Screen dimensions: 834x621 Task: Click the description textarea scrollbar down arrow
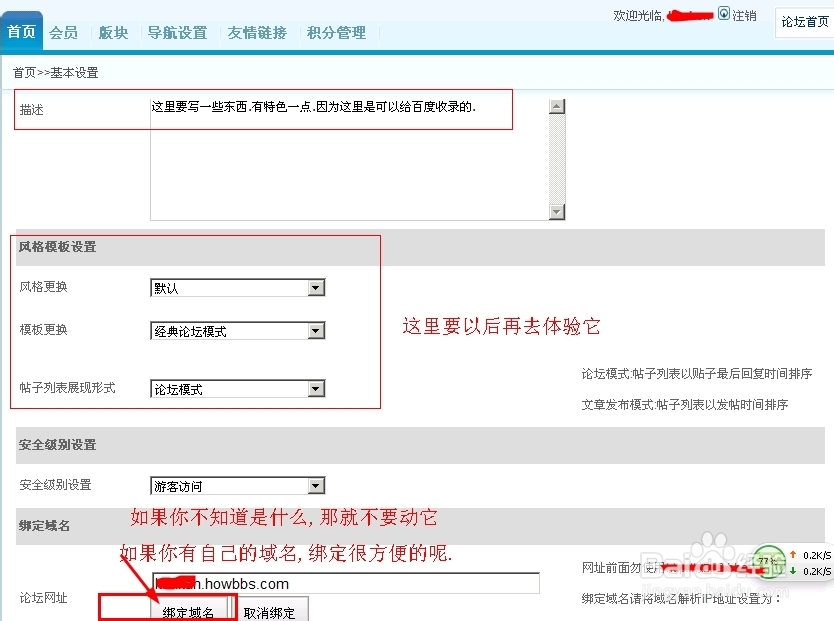click(556, 211)
